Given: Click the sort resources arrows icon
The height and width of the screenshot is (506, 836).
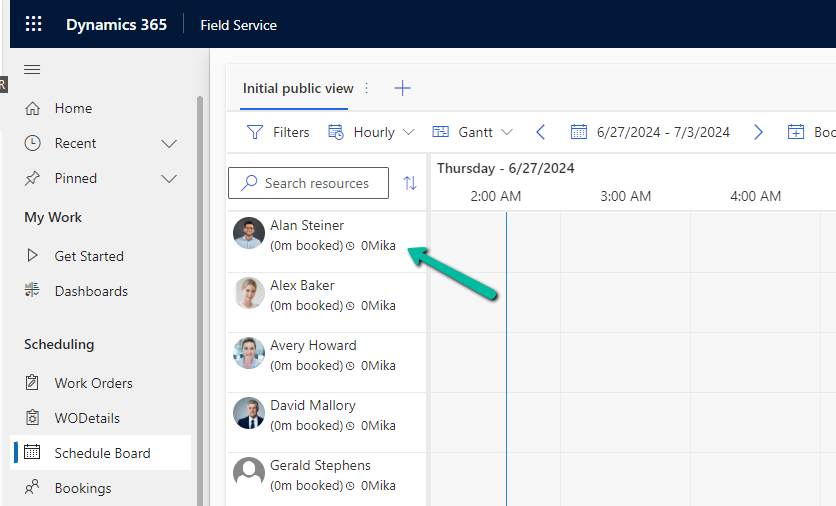Looking at the screenshot, I should (410, 183).
